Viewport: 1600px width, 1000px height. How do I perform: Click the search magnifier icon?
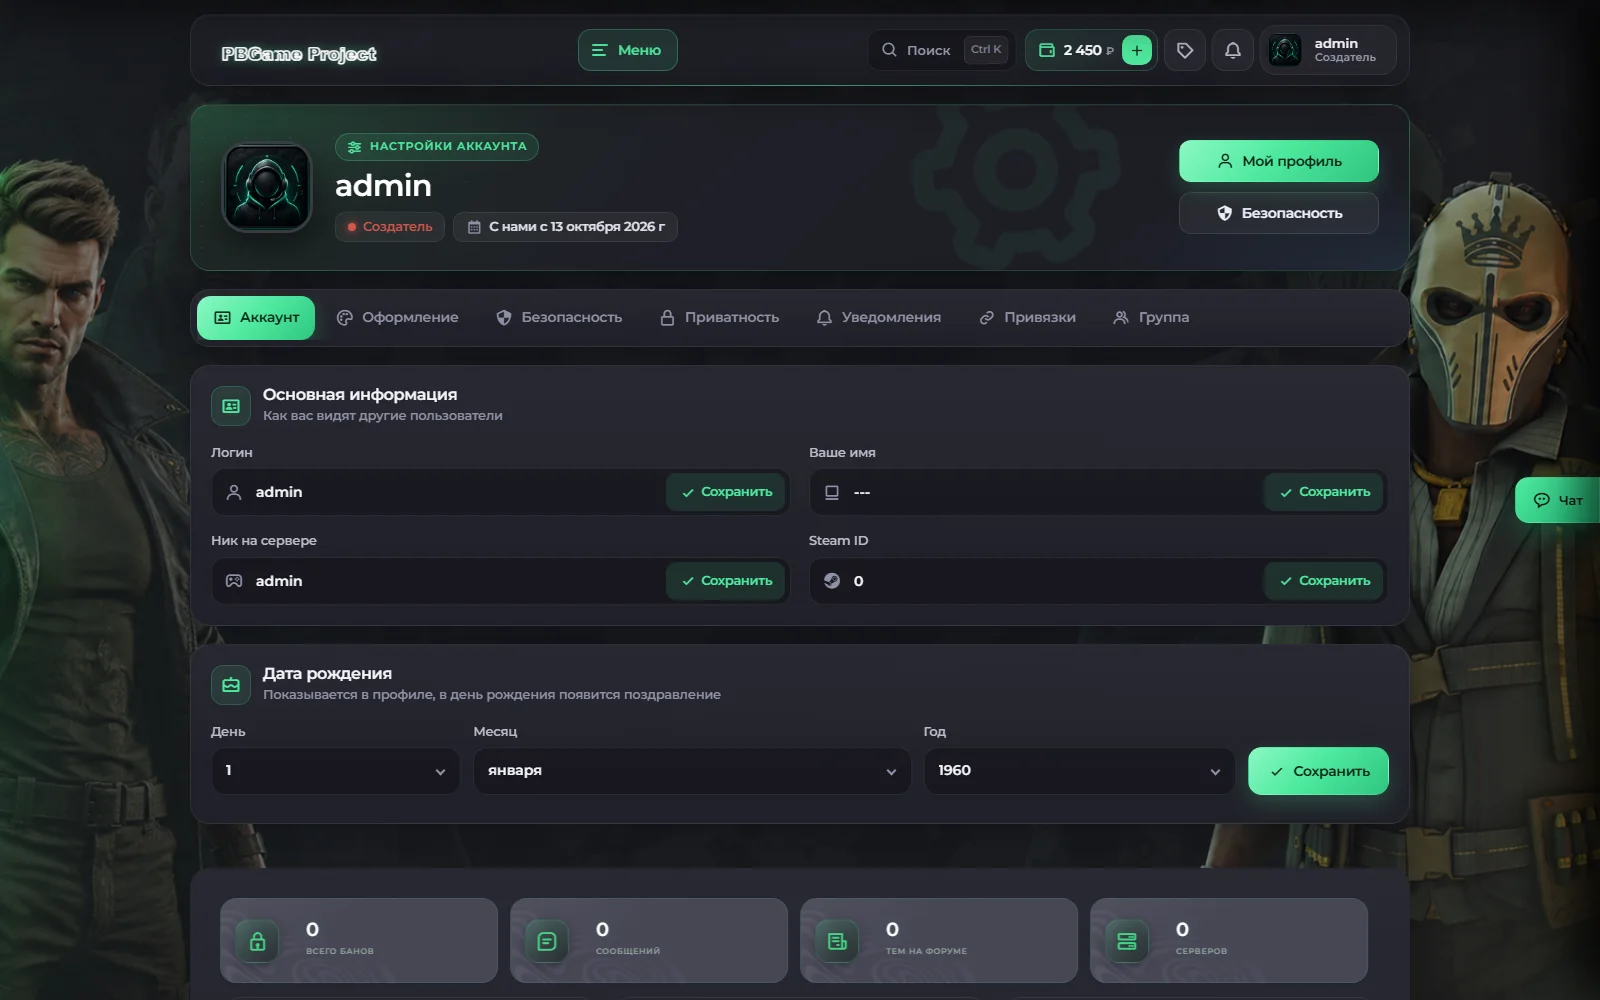pyautogui.click(x=889, y=50)
